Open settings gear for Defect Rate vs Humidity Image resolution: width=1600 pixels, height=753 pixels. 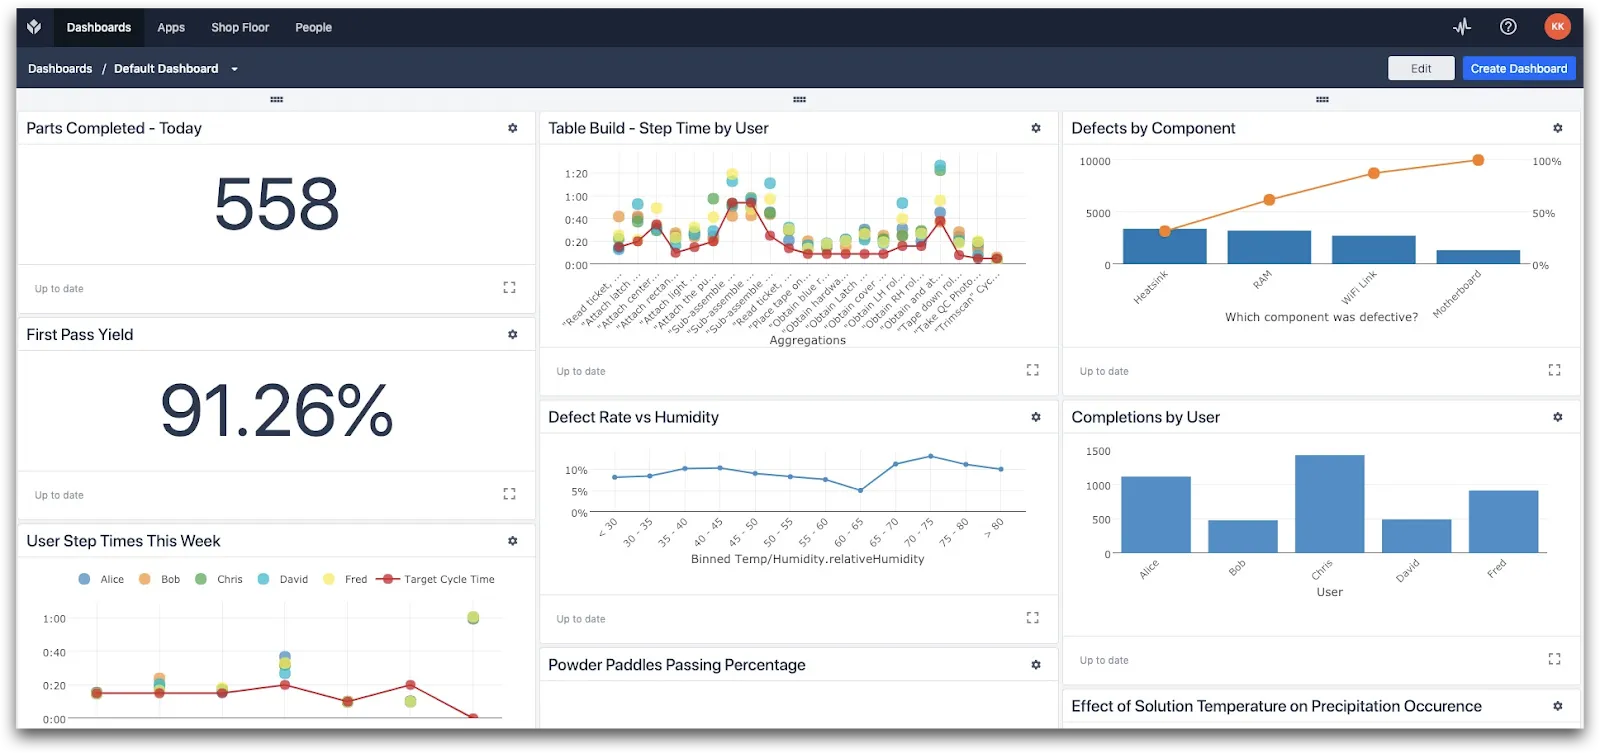[1036, 417]
